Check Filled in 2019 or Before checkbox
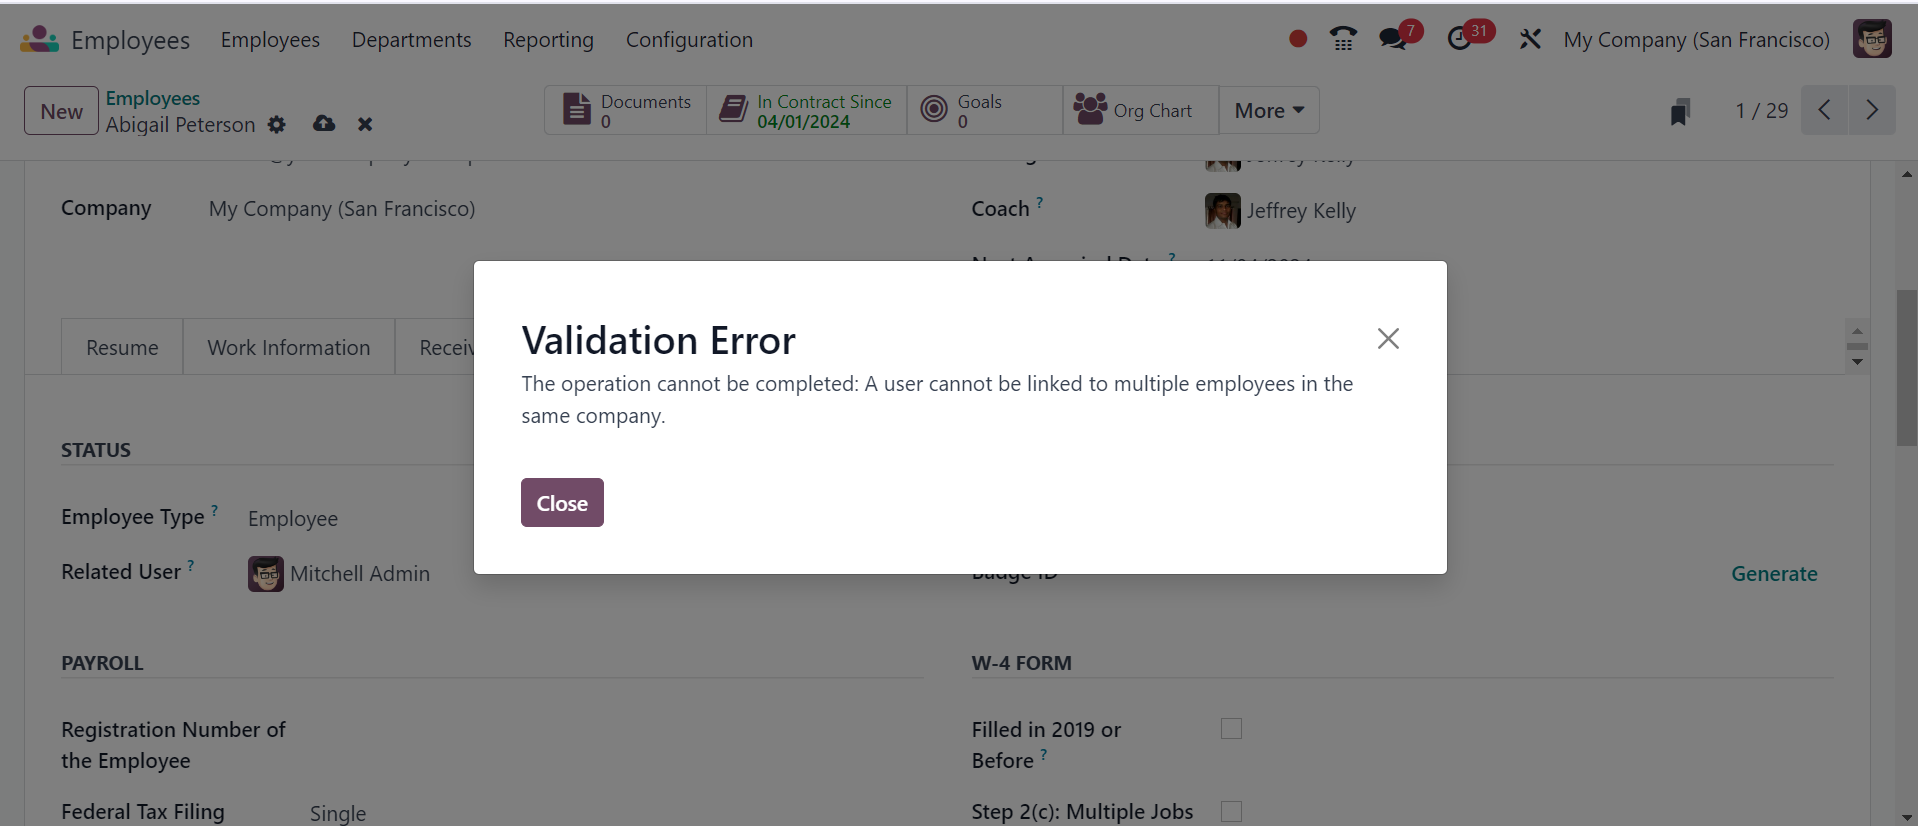Image resolution: width=1918 pixels, height=826 pixels. (1231, 729)
